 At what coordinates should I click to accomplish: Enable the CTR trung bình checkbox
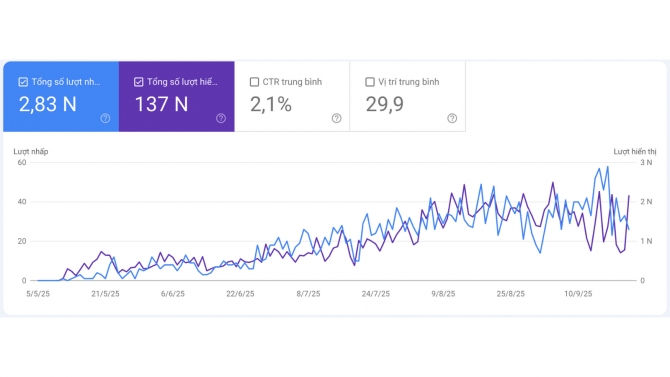point(254,82)
